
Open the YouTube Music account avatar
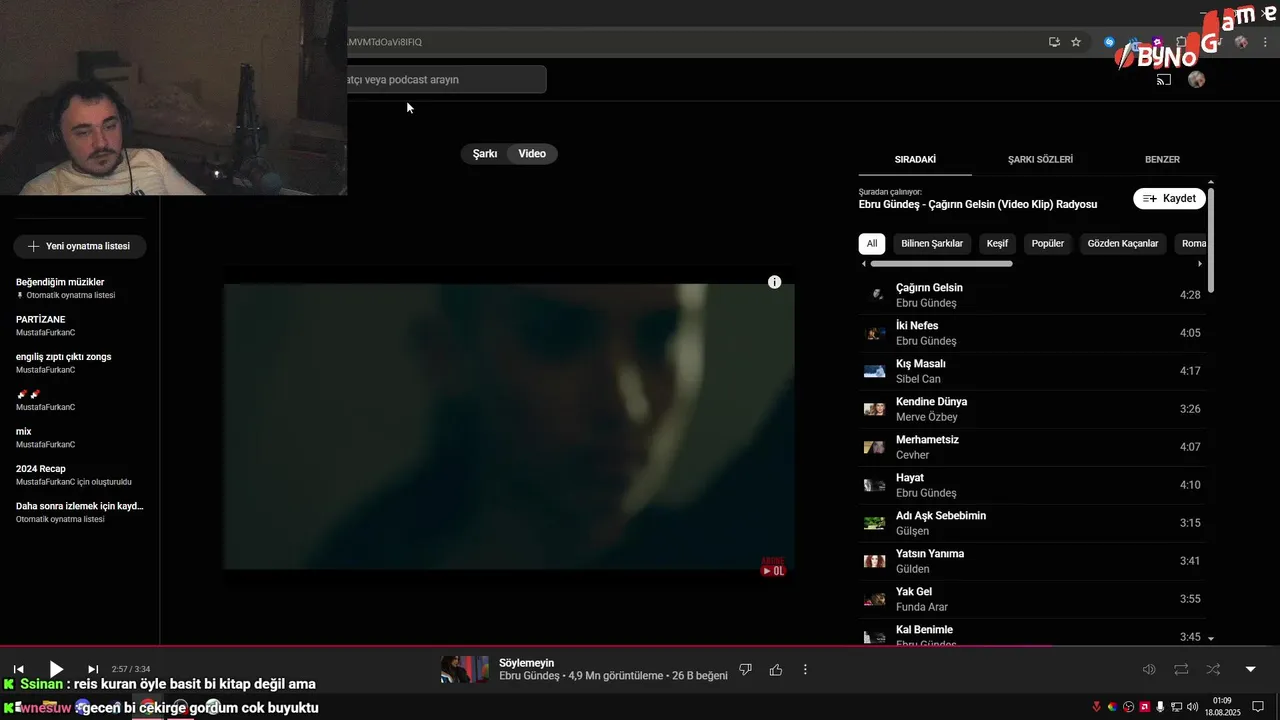(x=1197, y=80)
